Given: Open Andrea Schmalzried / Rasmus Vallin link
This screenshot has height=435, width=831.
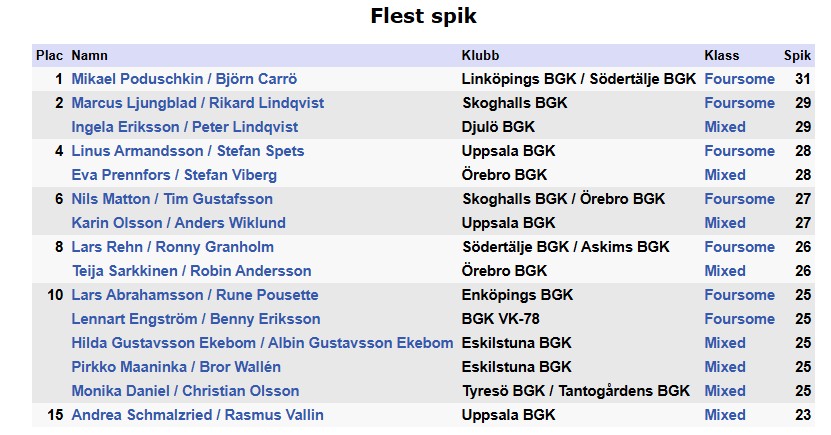Looking at the screenshot, I should coord(197,415).
